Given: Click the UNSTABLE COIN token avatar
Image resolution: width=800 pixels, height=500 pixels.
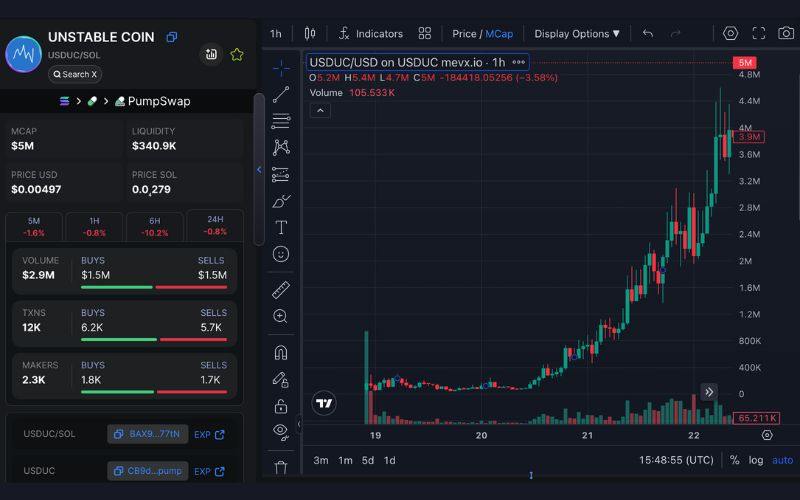Looking at the screenshot, I should 23,54.
